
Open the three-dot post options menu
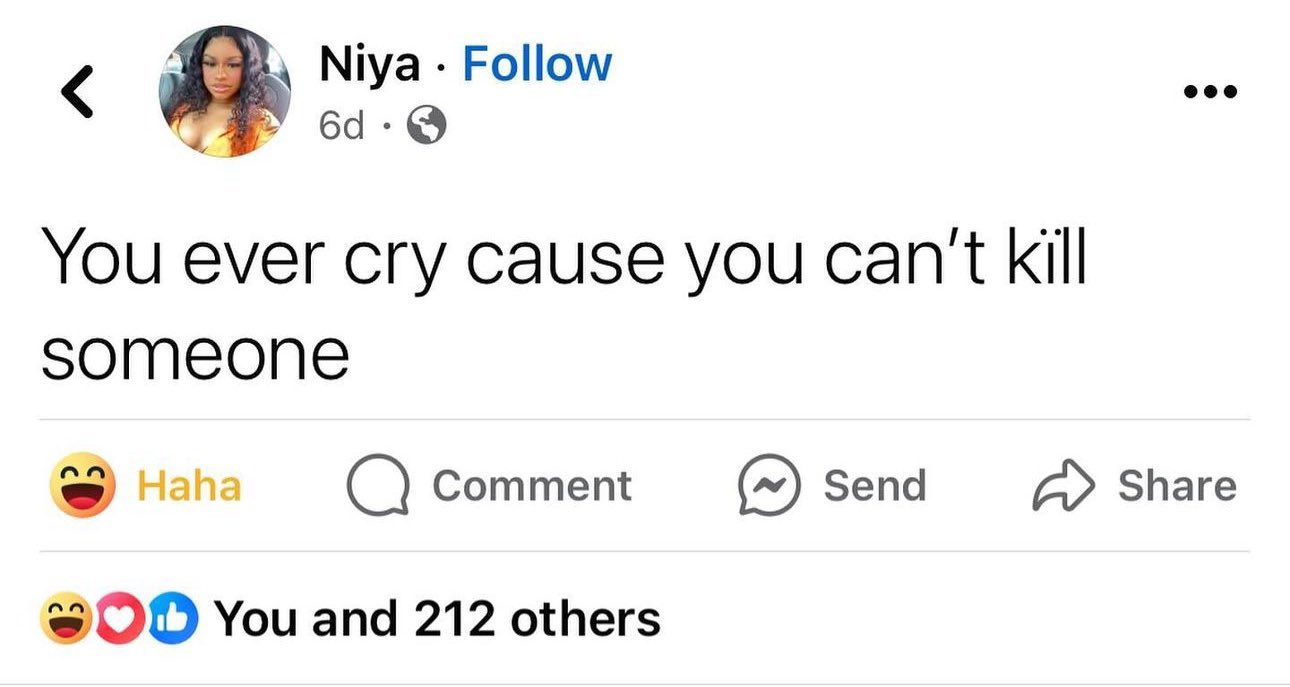tap(1209, 93)
